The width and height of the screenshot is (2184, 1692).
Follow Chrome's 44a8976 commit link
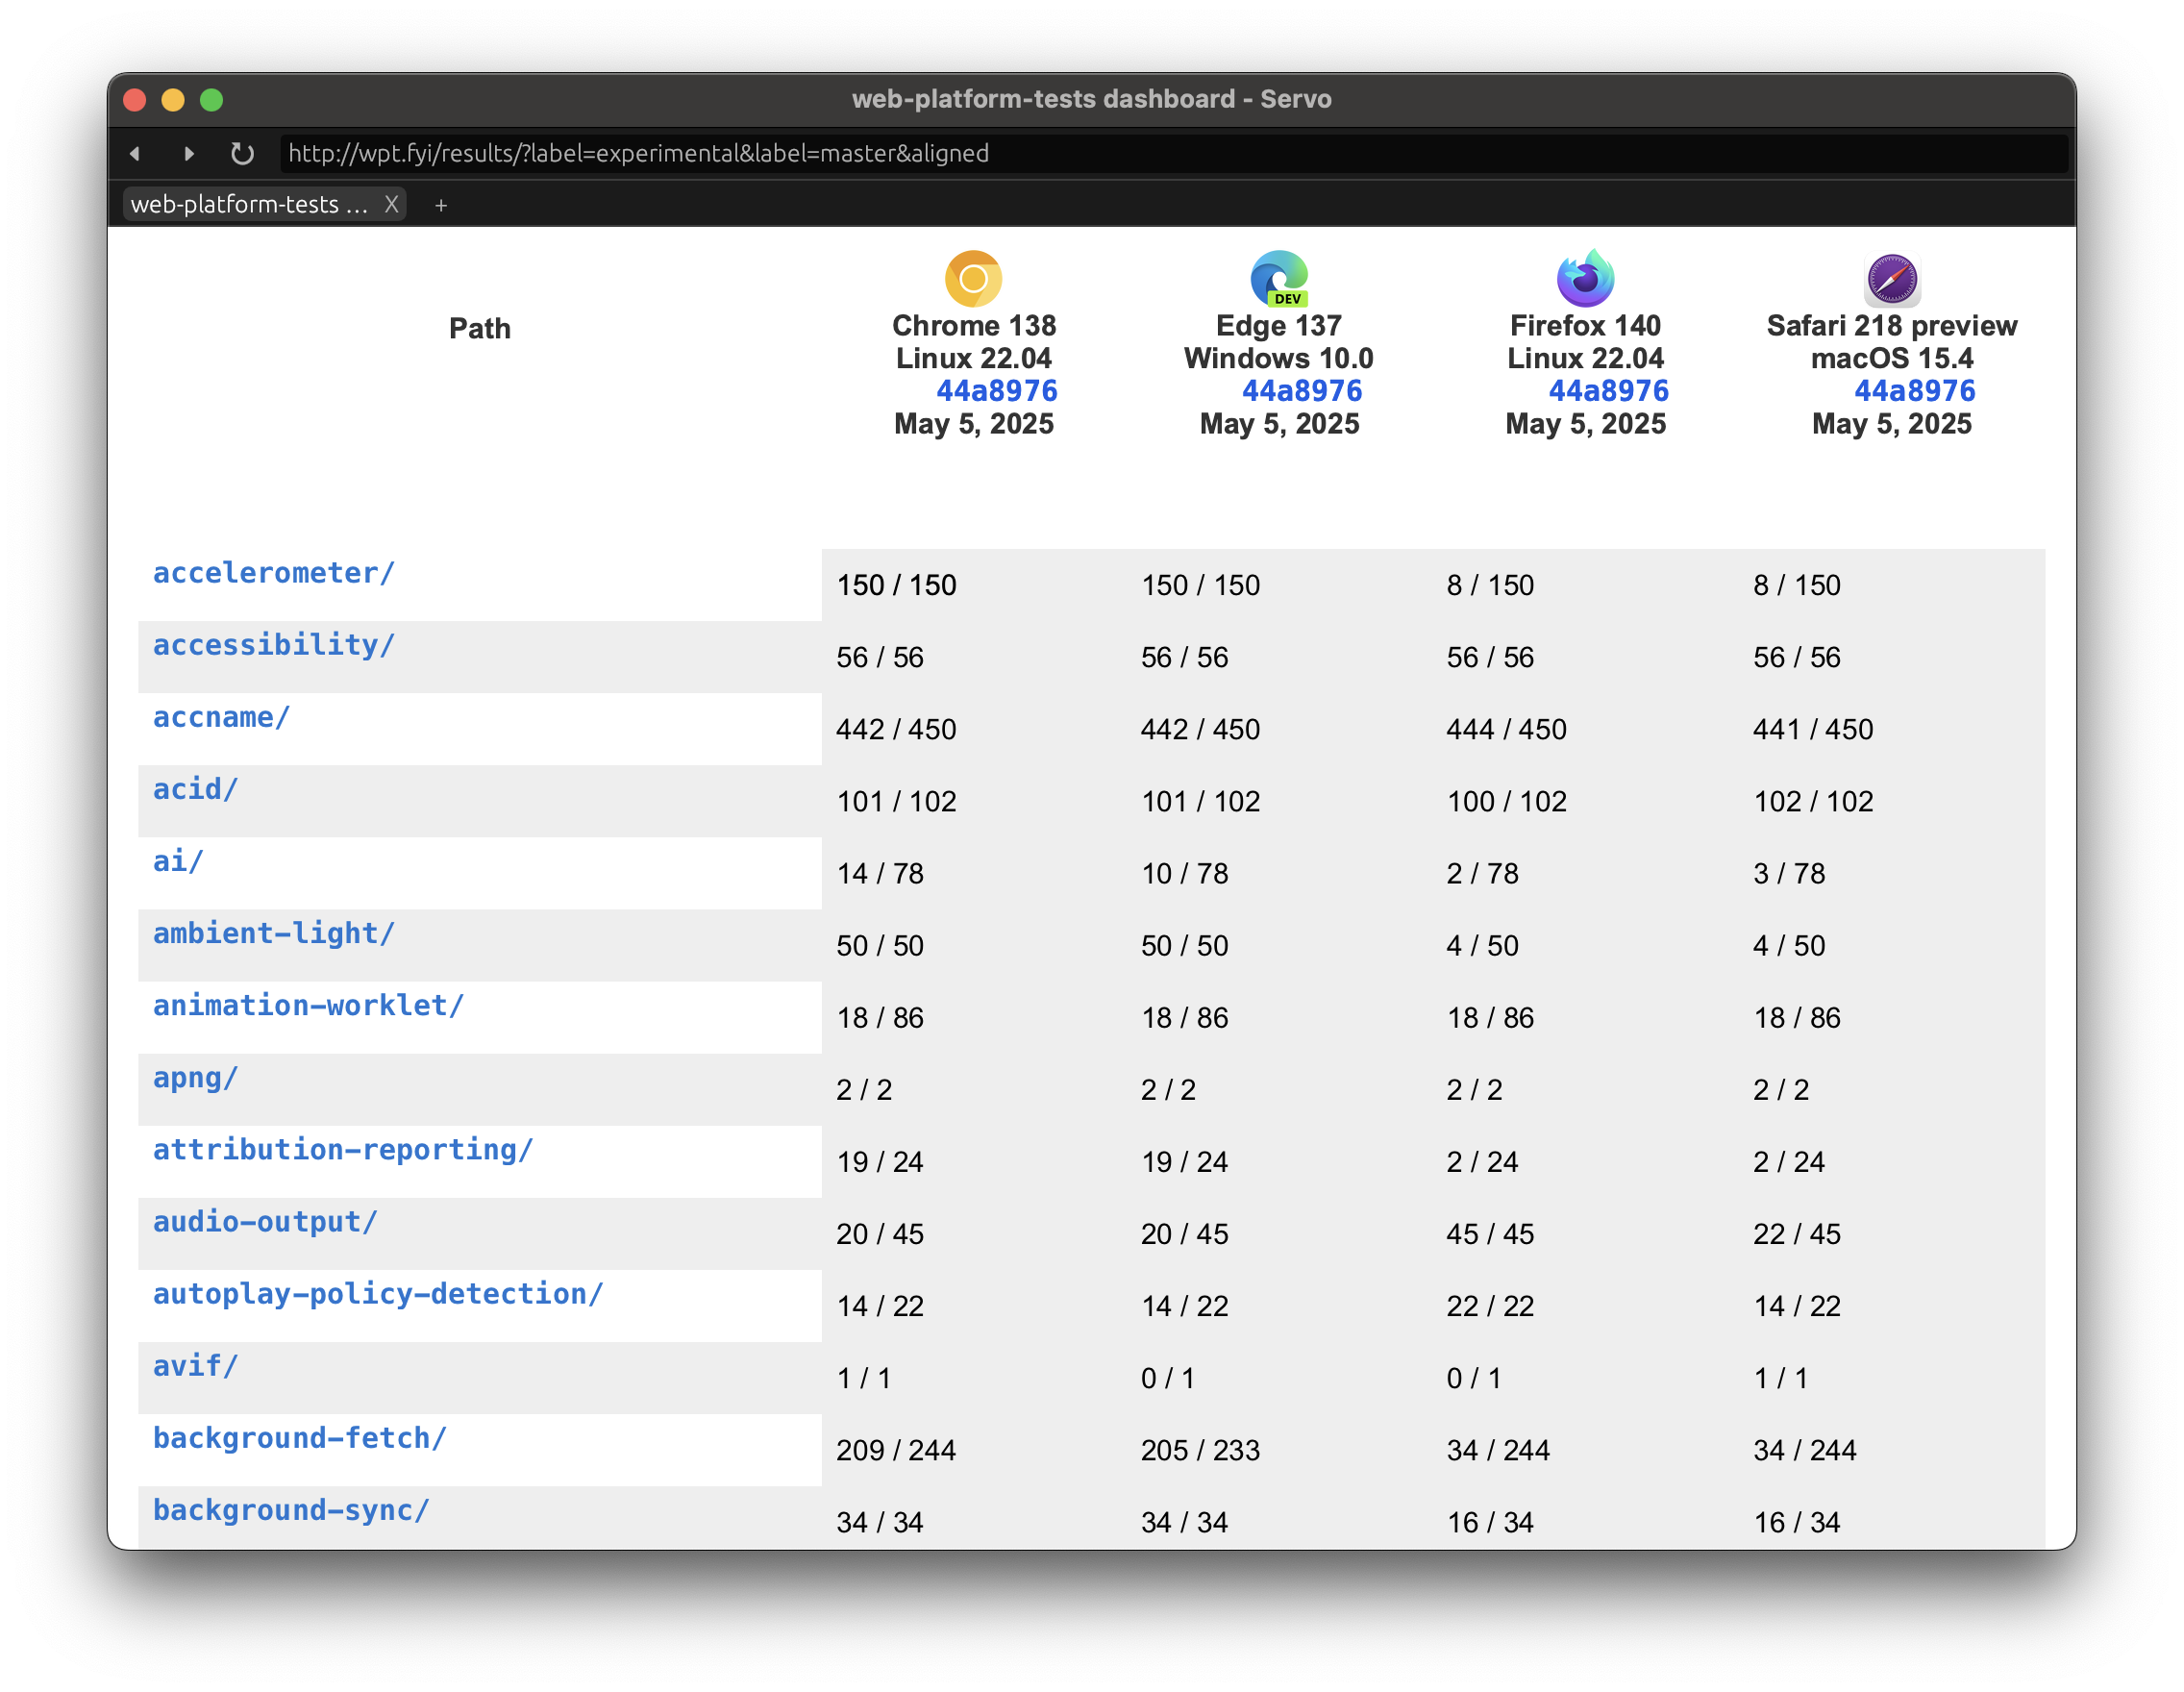pyautogui.click(x=998, y=390)
